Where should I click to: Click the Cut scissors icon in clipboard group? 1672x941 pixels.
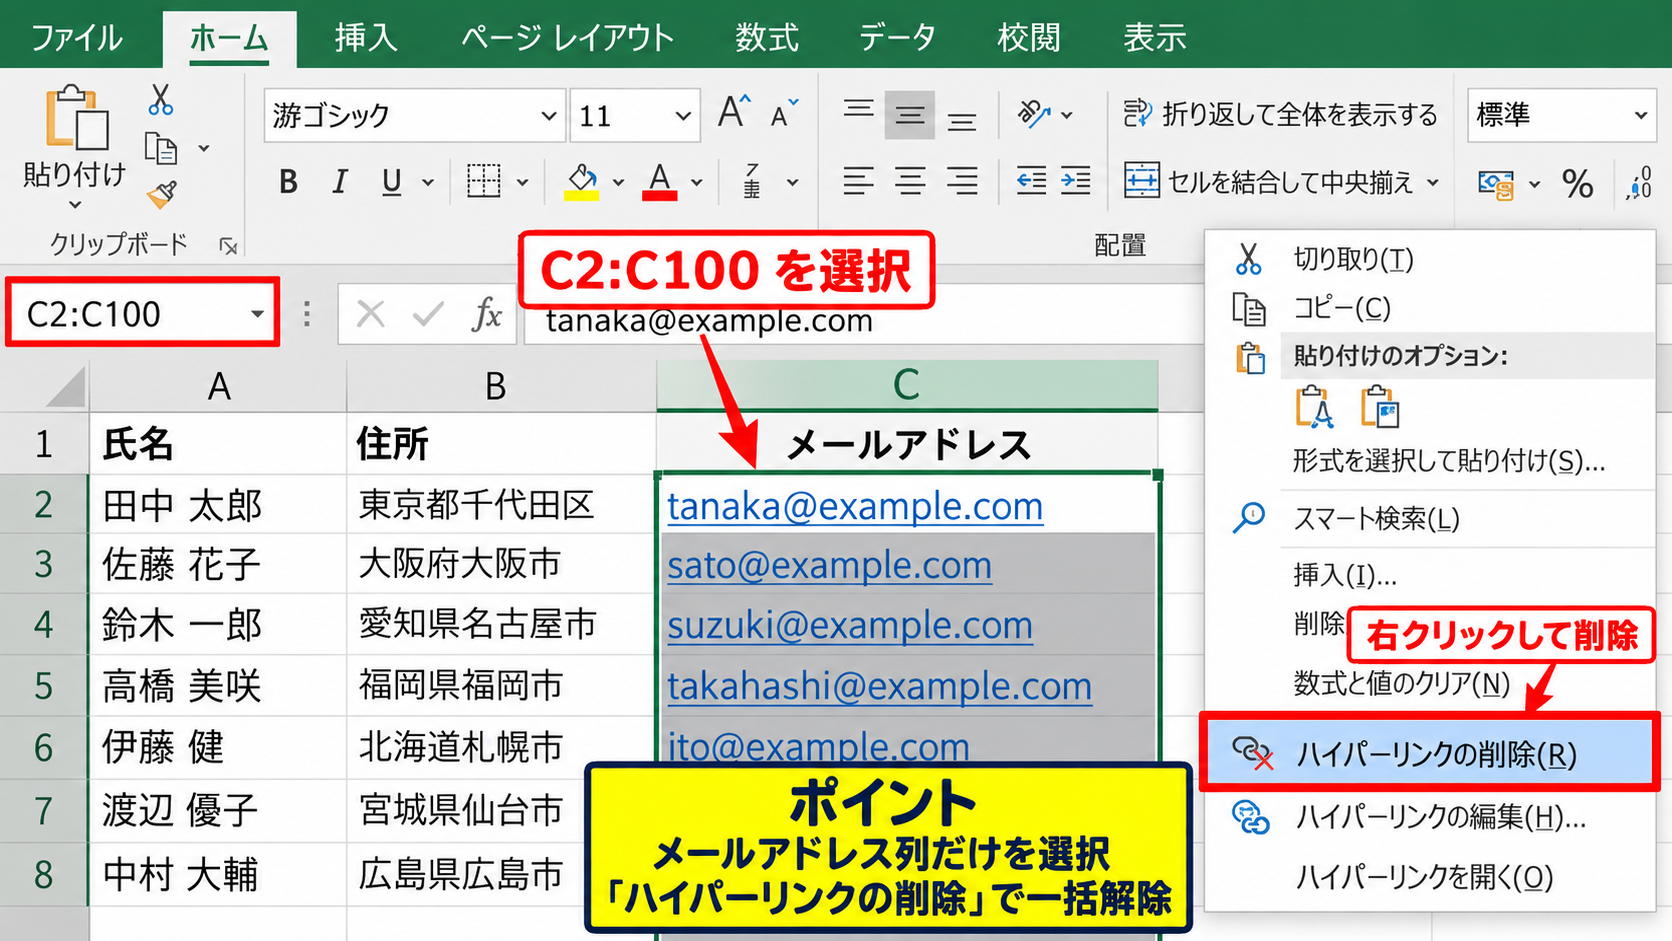[160, 100]
